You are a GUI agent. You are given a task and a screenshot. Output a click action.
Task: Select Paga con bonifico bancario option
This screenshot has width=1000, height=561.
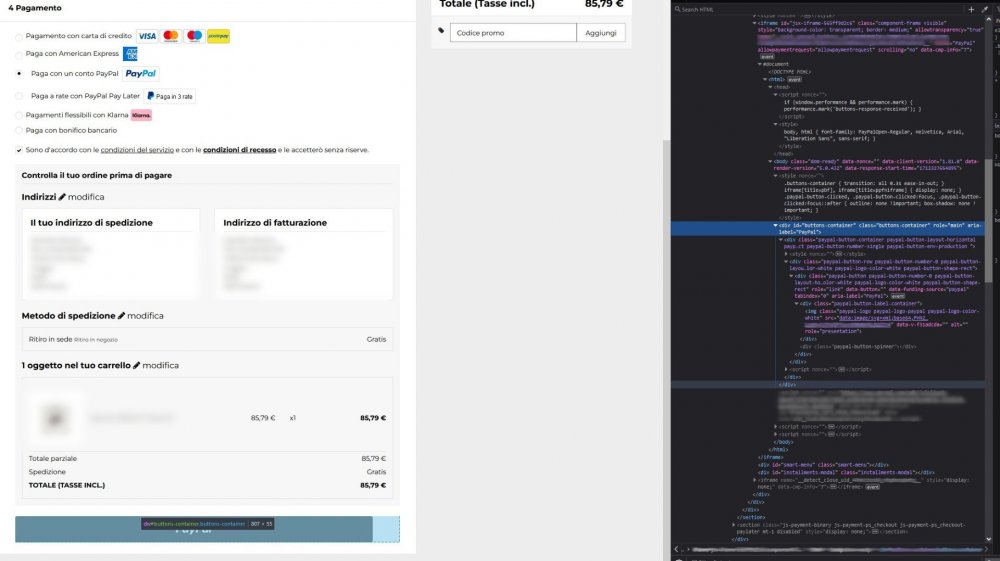[x=18, y=131]
